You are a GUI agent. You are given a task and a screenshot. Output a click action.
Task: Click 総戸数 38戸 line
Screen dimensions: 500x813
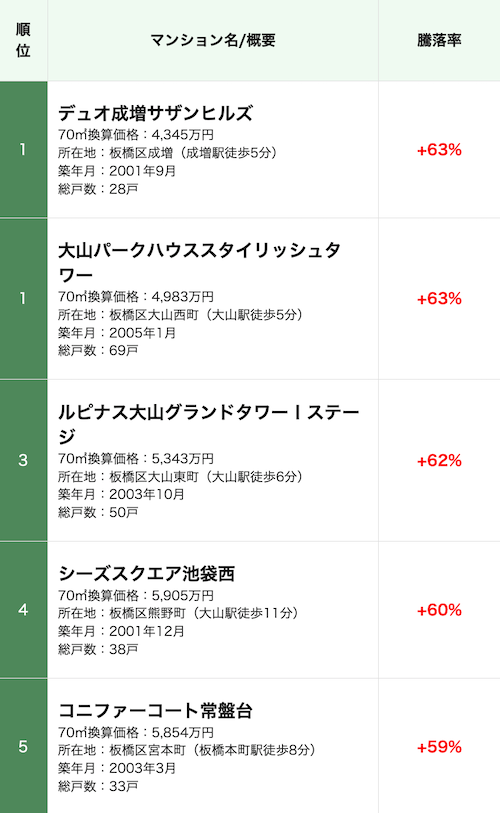[x=98, y=649]
